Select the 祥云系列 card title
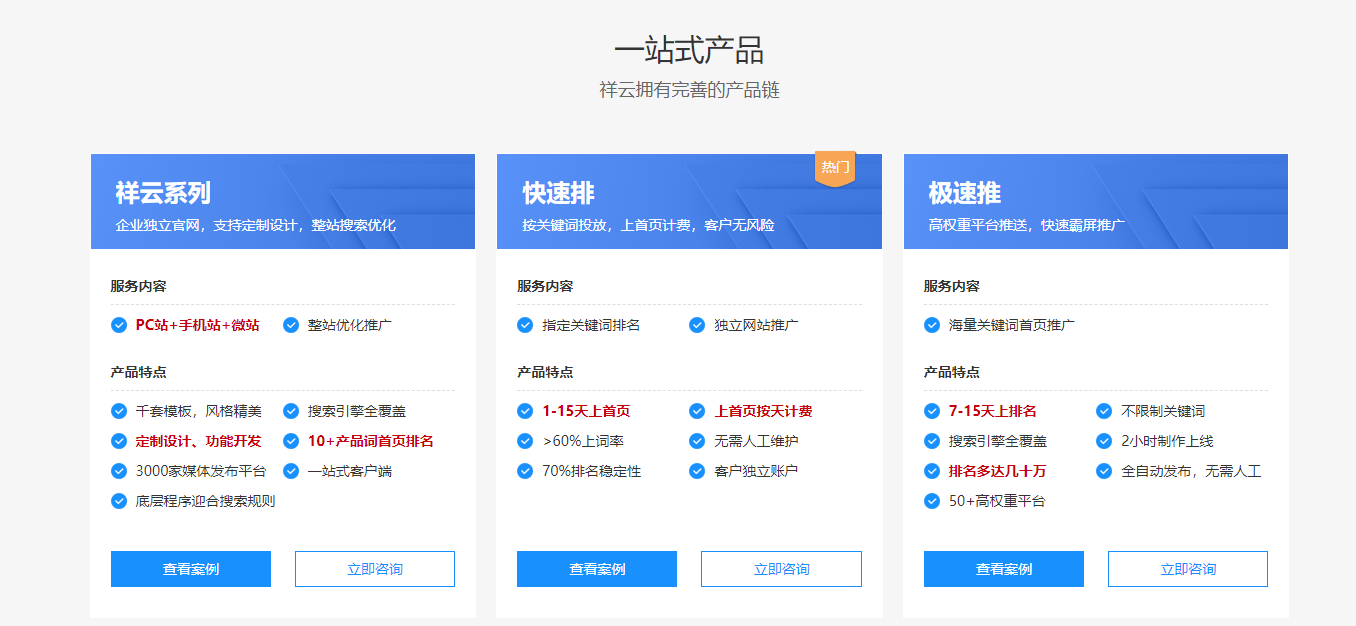The width and height of the screenshot is (1356, 626). pos(163,193)
